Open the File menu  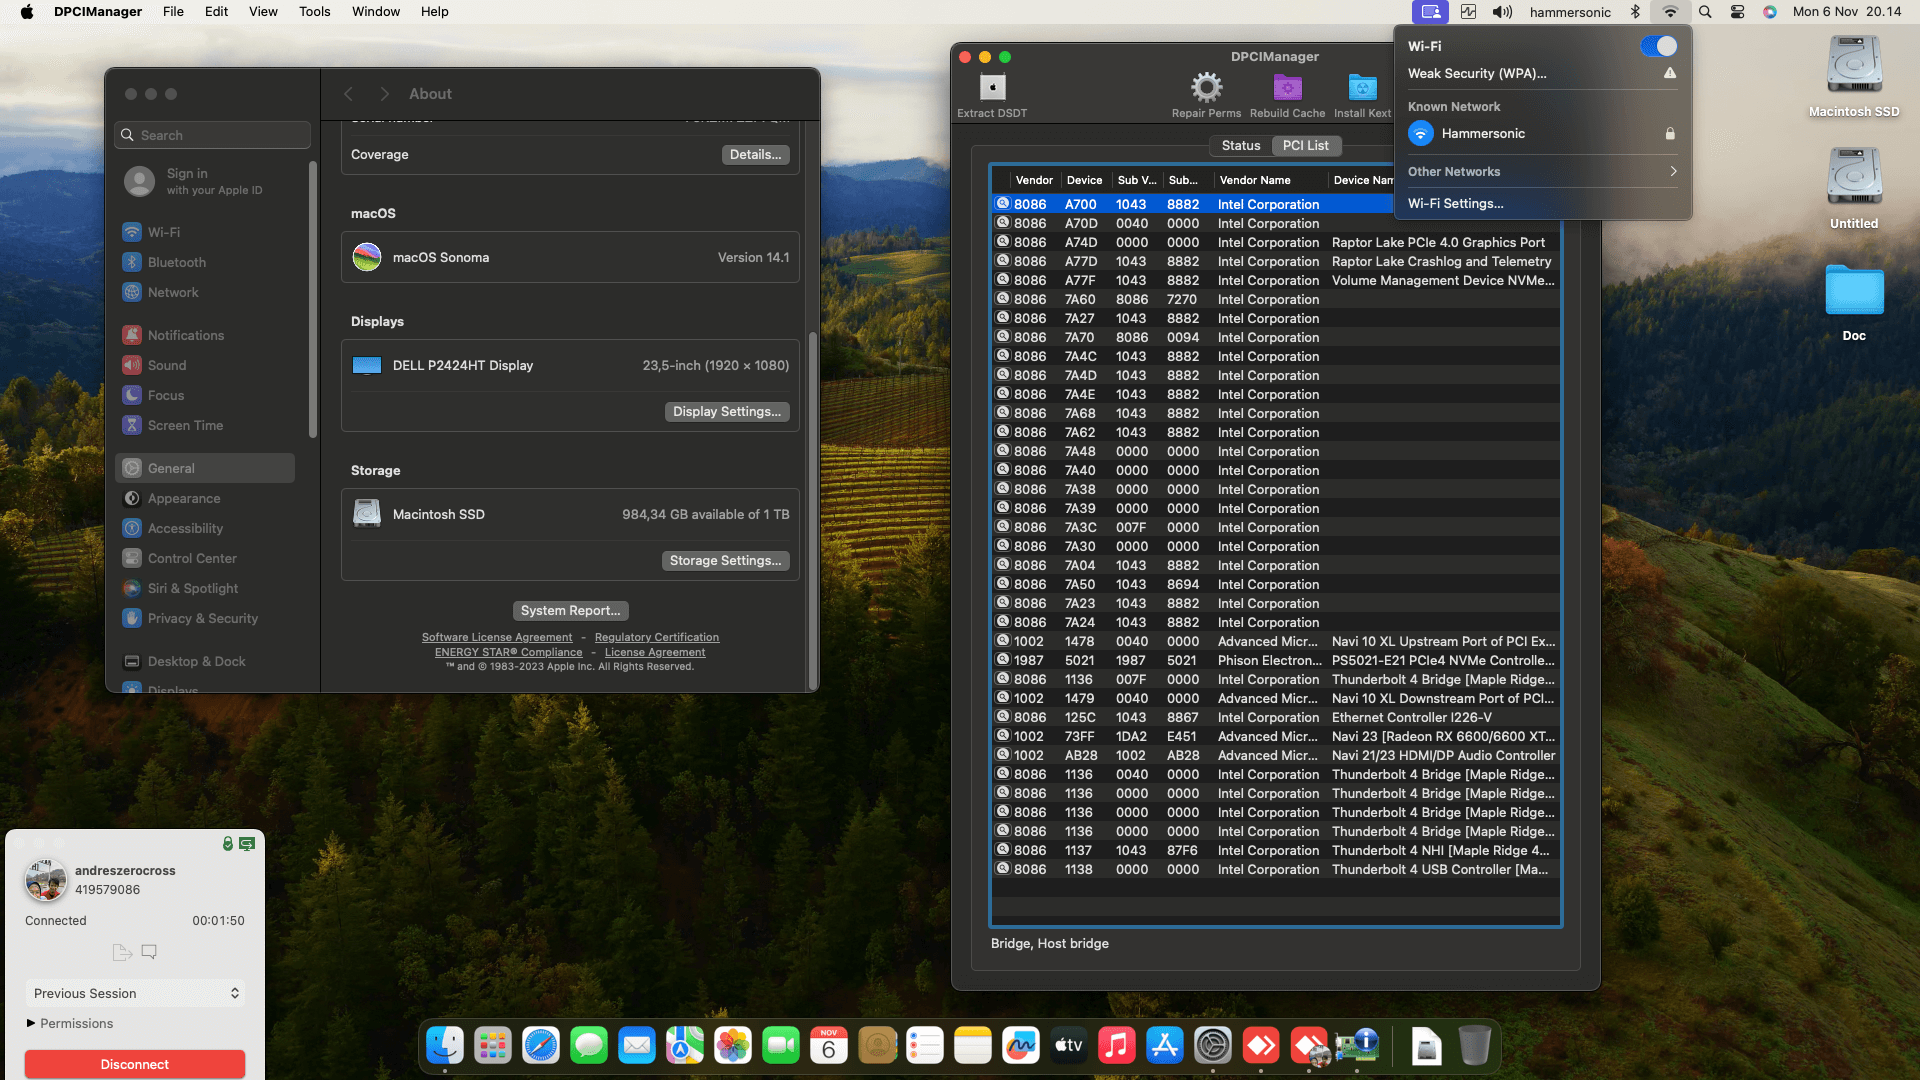tap(173, 12)
